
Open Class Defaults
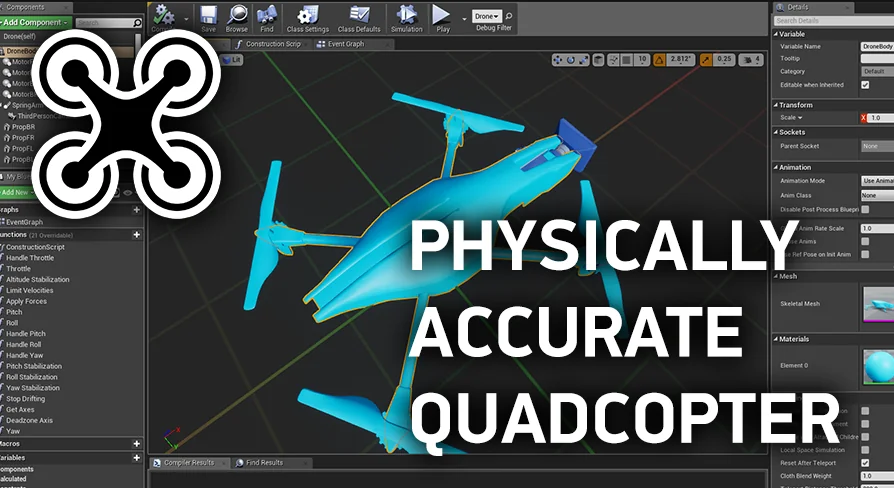pos(359,18)
